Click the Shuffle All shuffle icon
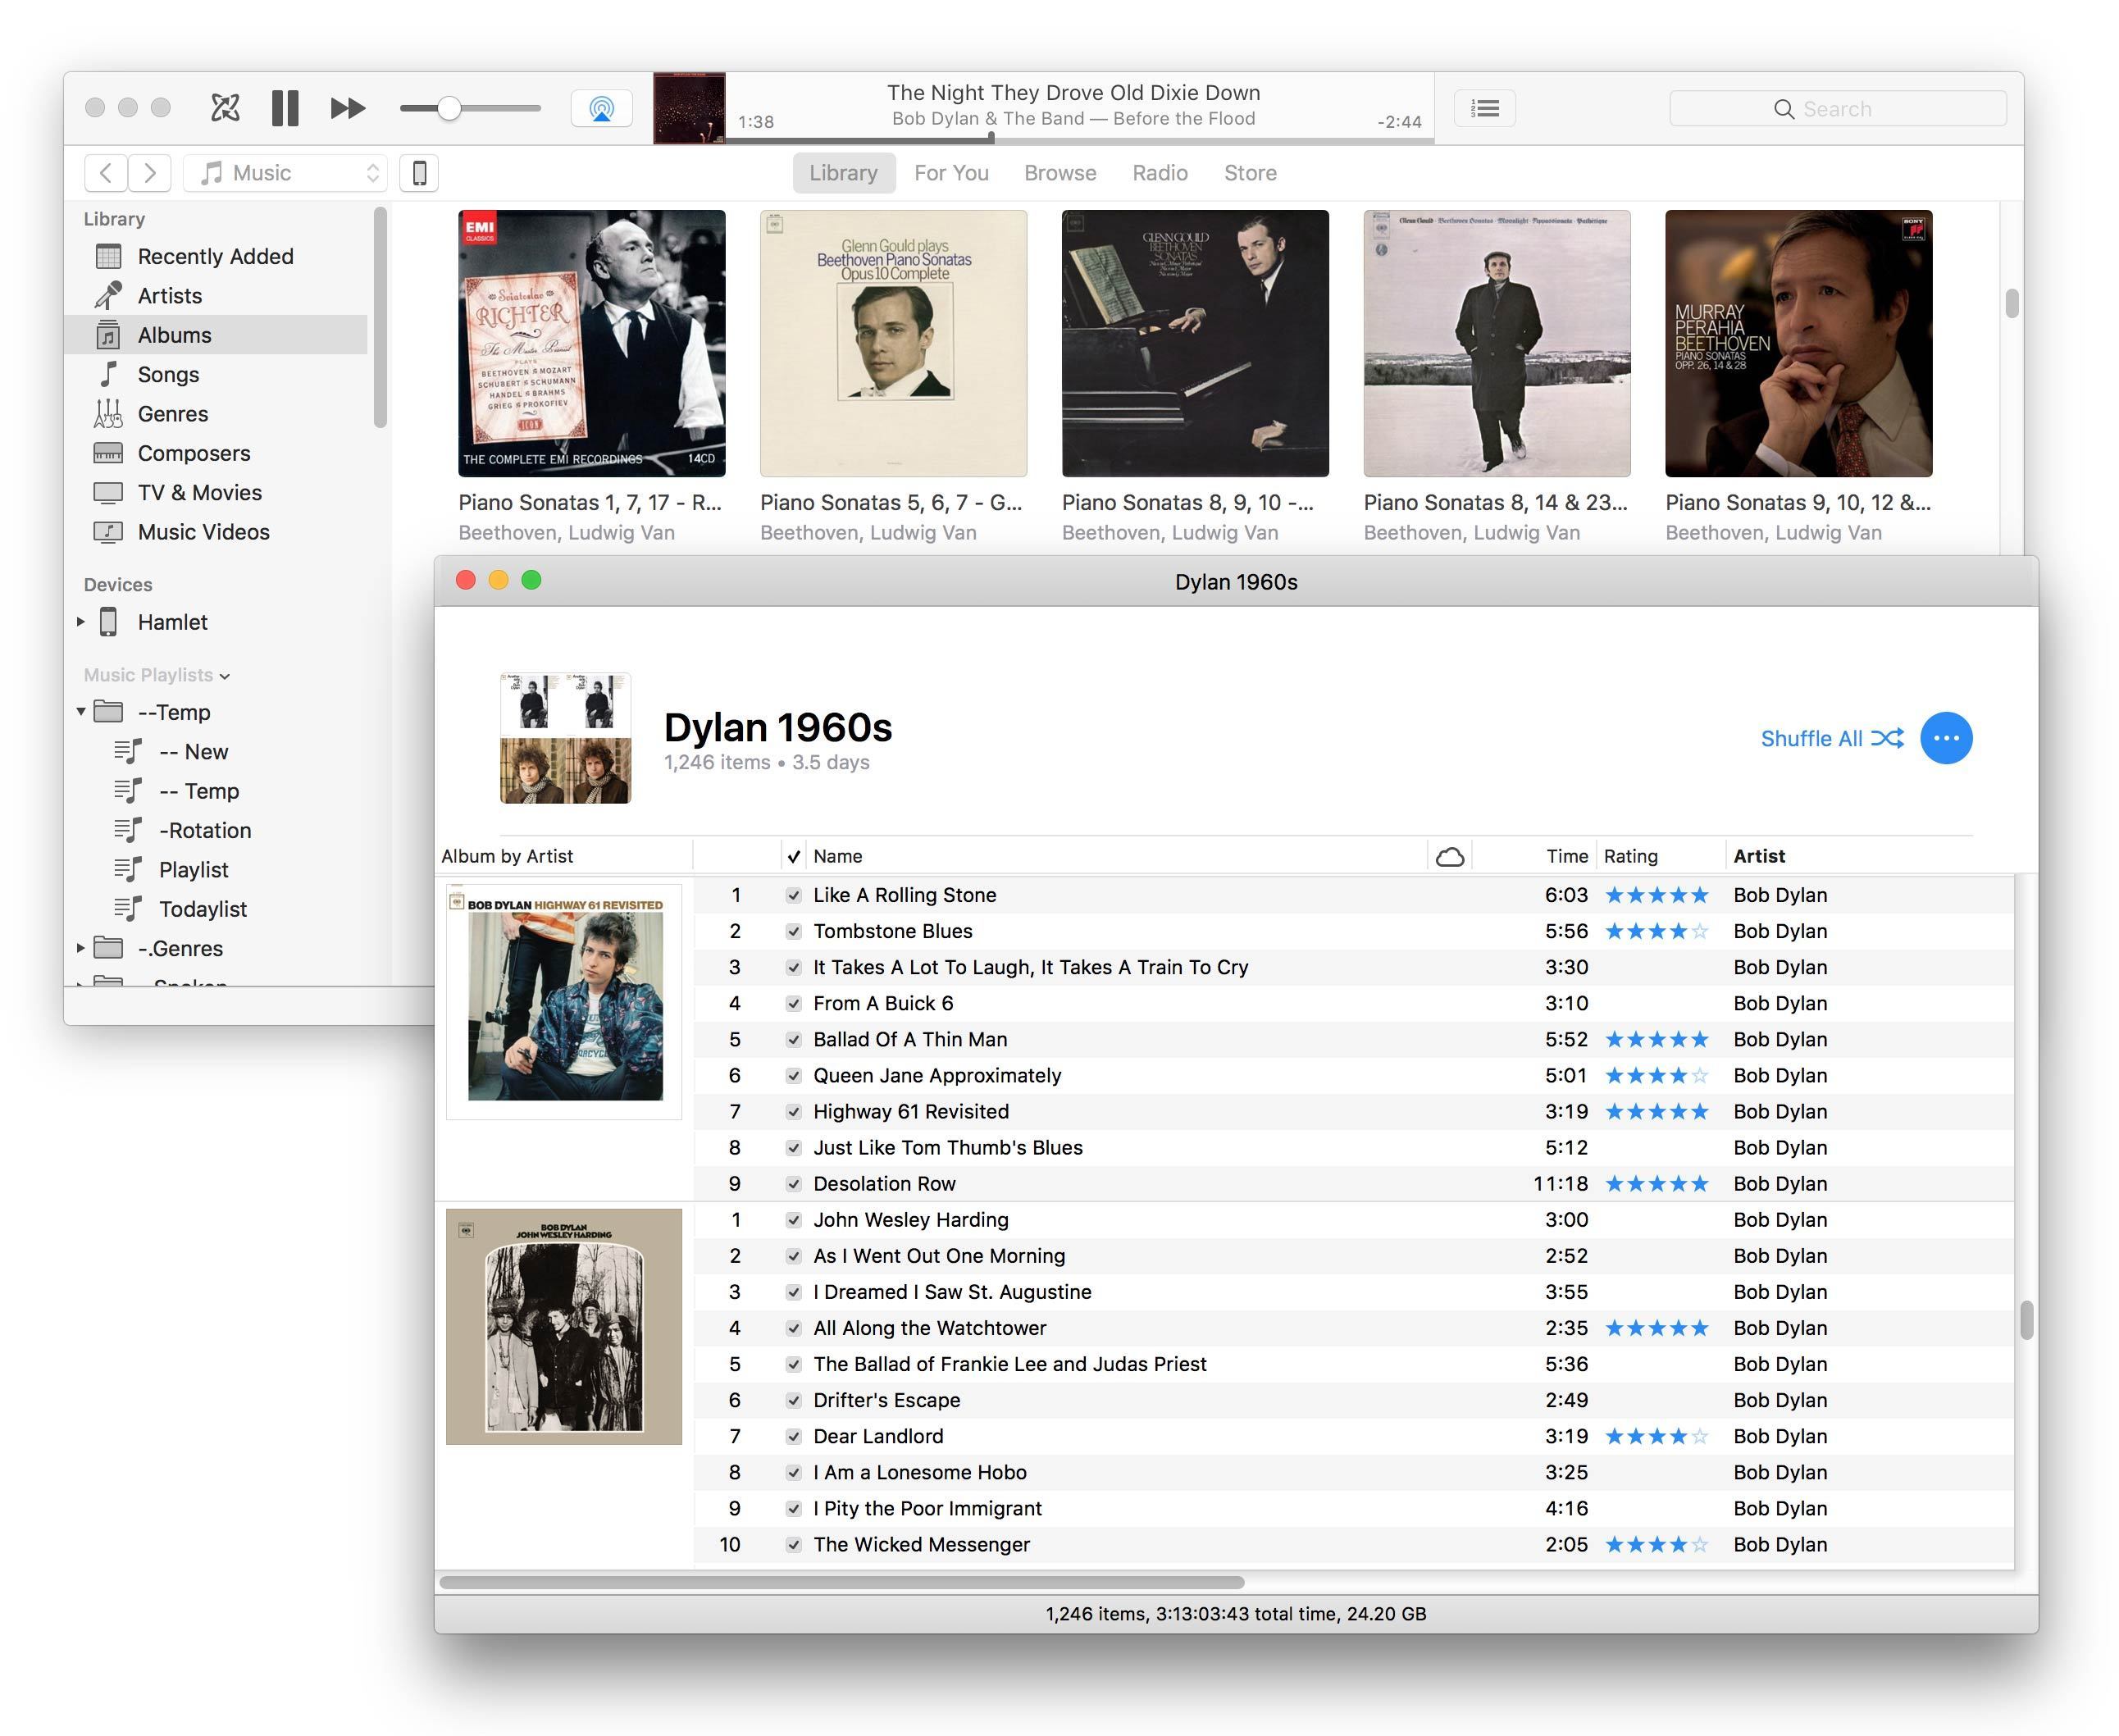The width and height of the screenshot is (2119, 1736). (1887, 738)
